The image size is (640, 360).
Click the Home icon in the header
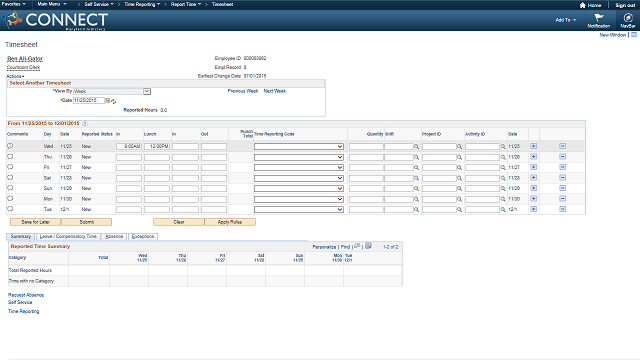click(582, 5)
